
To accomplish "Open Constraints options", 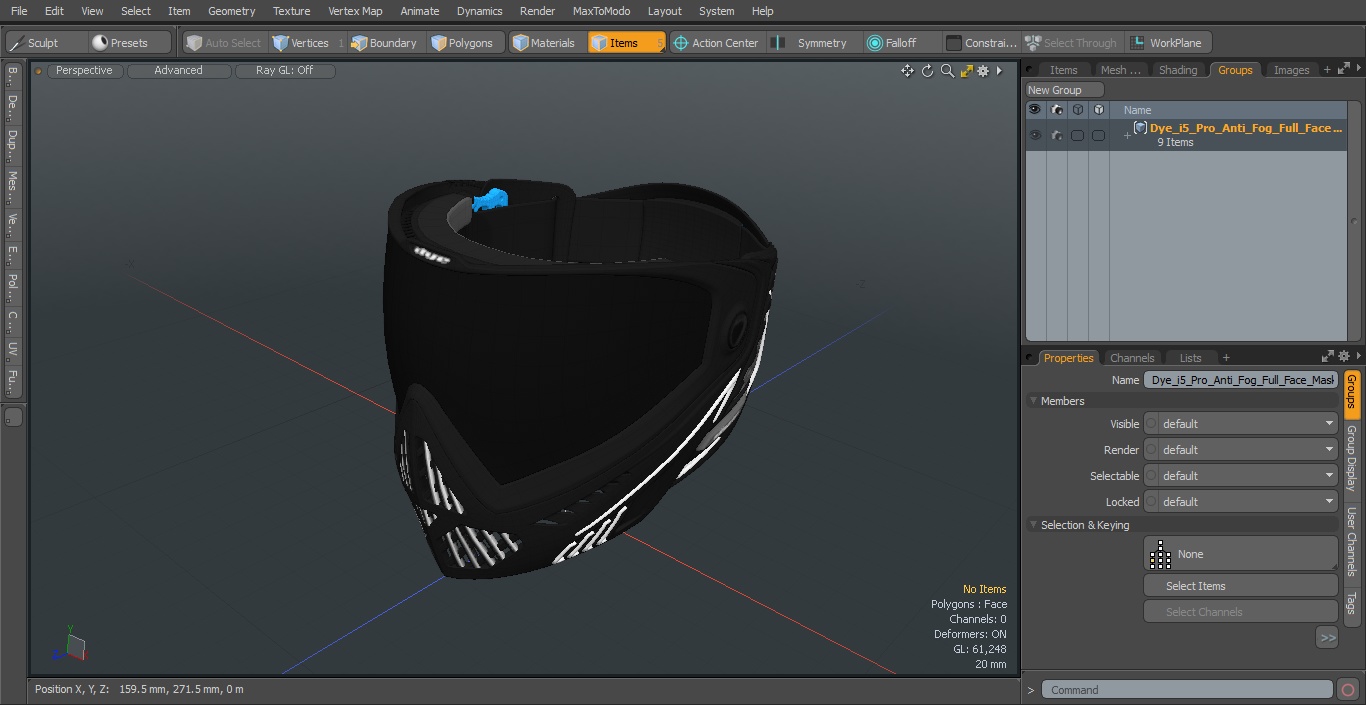I will coord(982,43).
